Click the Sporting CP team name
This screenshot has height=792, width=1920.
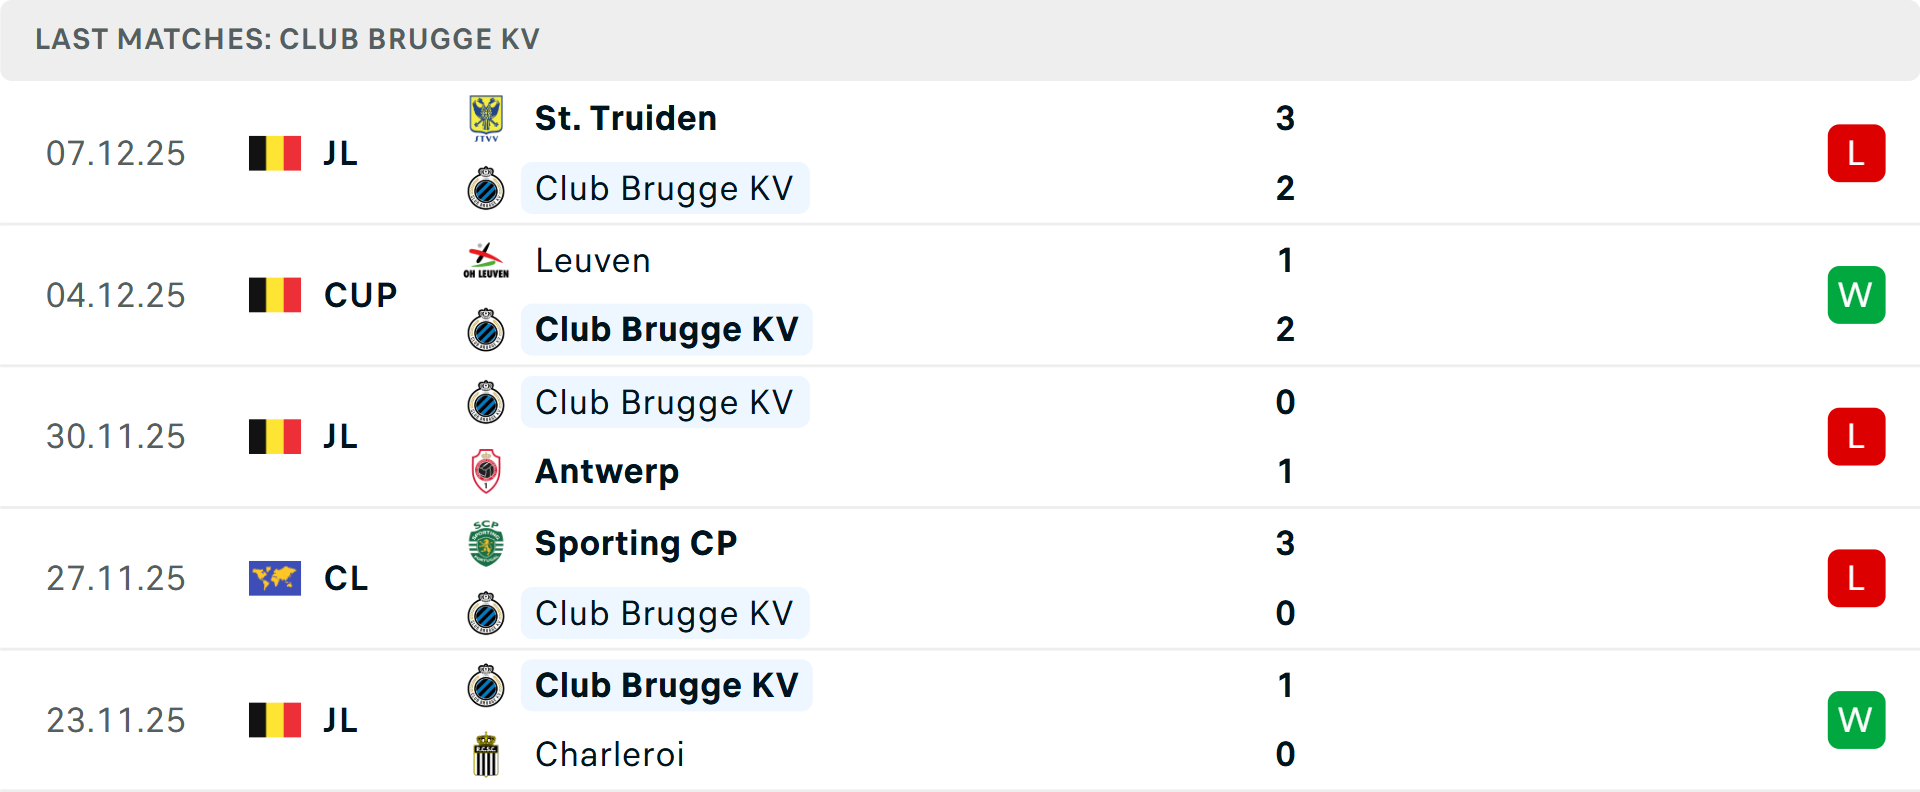point(636,543)
